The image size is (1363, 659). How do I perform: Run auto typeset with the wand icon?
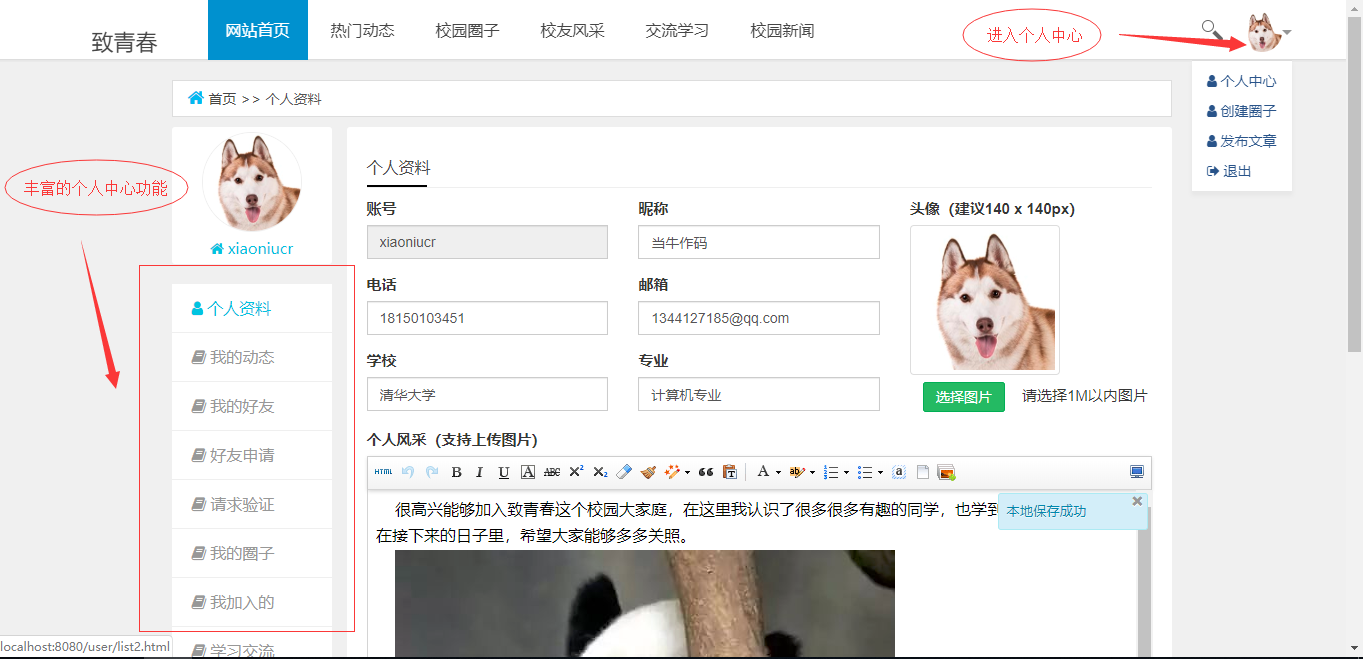coord(672,472)
